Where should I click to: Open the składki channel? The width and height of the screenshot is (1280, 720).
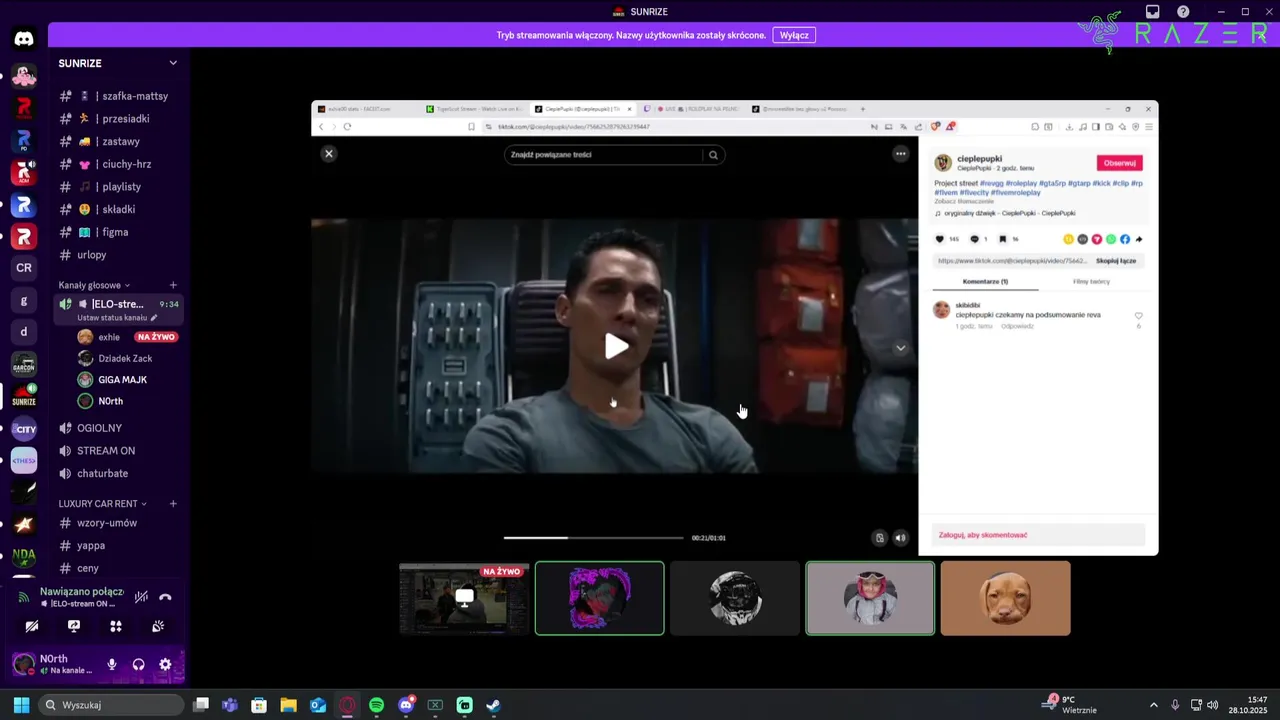pyautogui.click(x=119, y=209)
